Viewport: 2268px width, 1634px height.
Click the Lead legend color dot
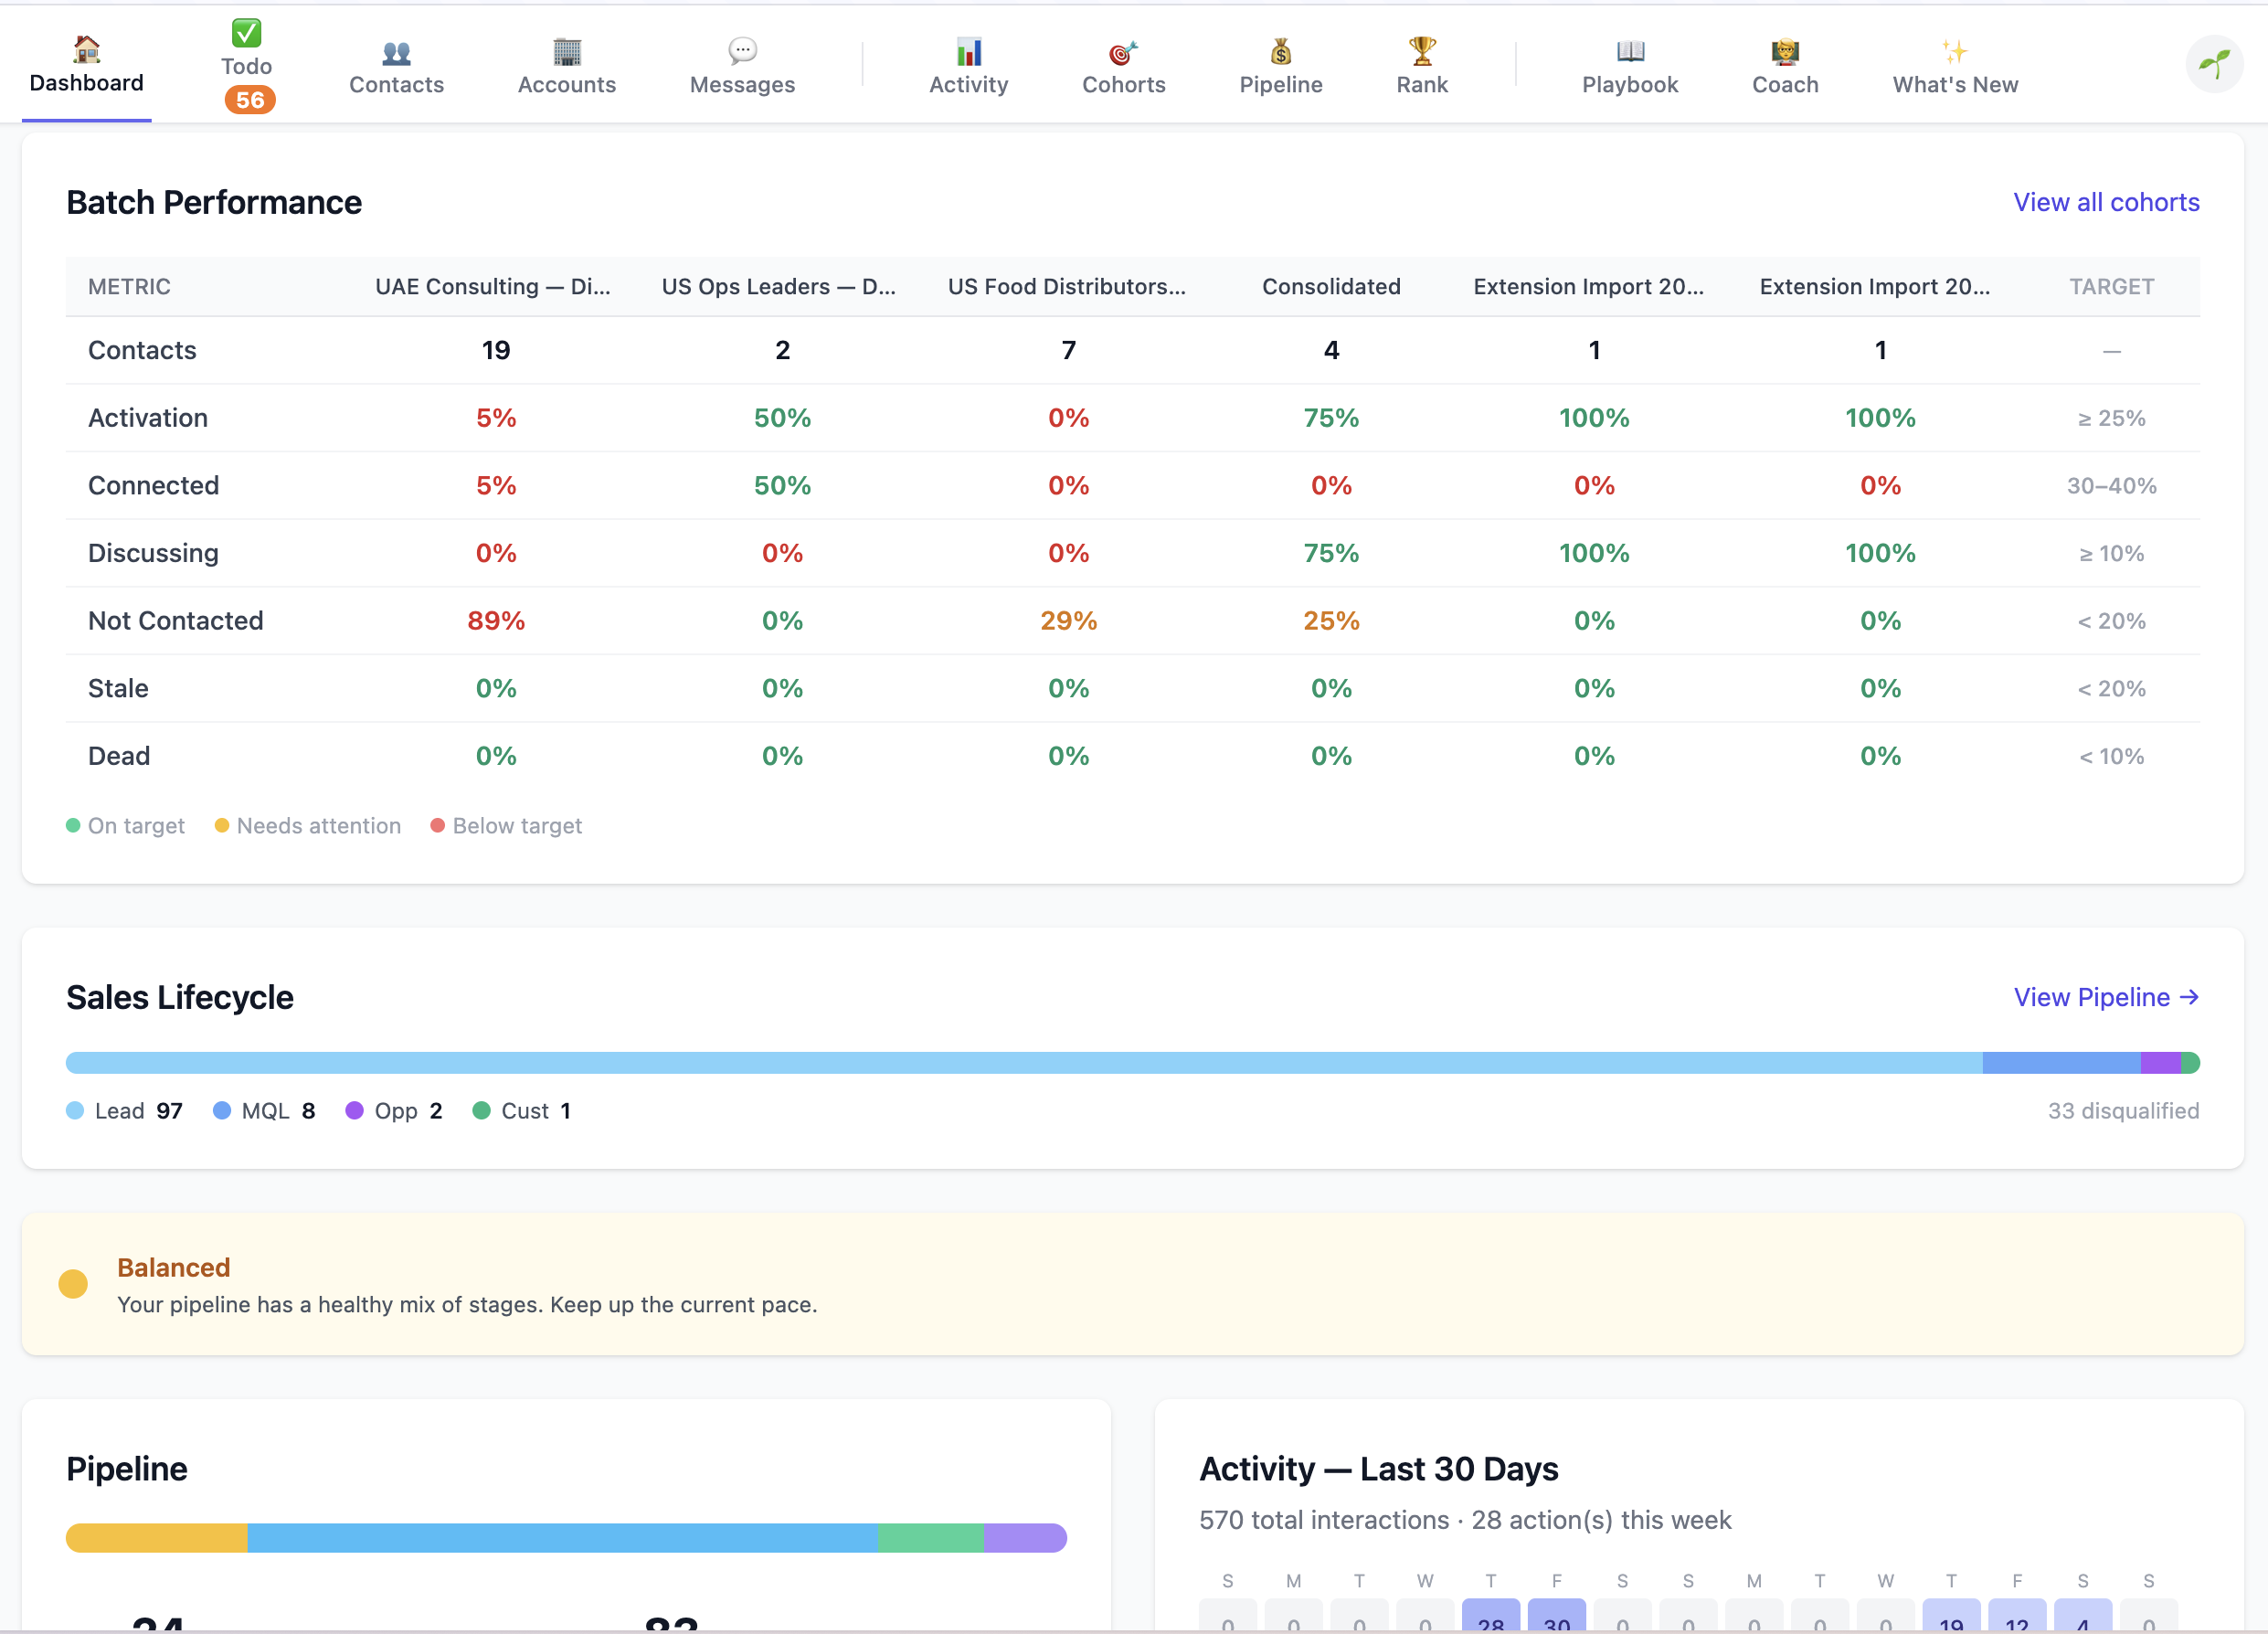pos(75,1110)
